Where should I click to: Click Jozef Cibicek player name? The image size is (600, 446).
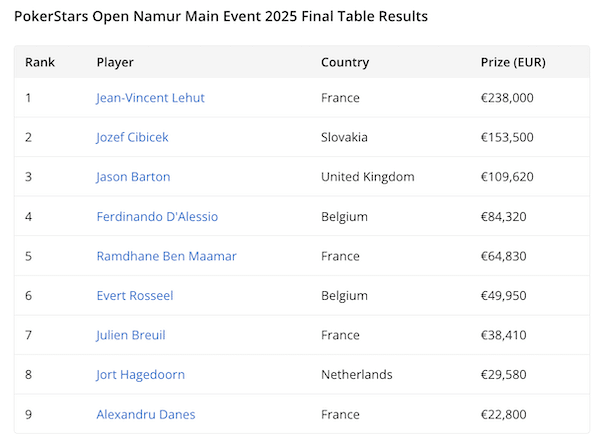click(x=139, y=137)
